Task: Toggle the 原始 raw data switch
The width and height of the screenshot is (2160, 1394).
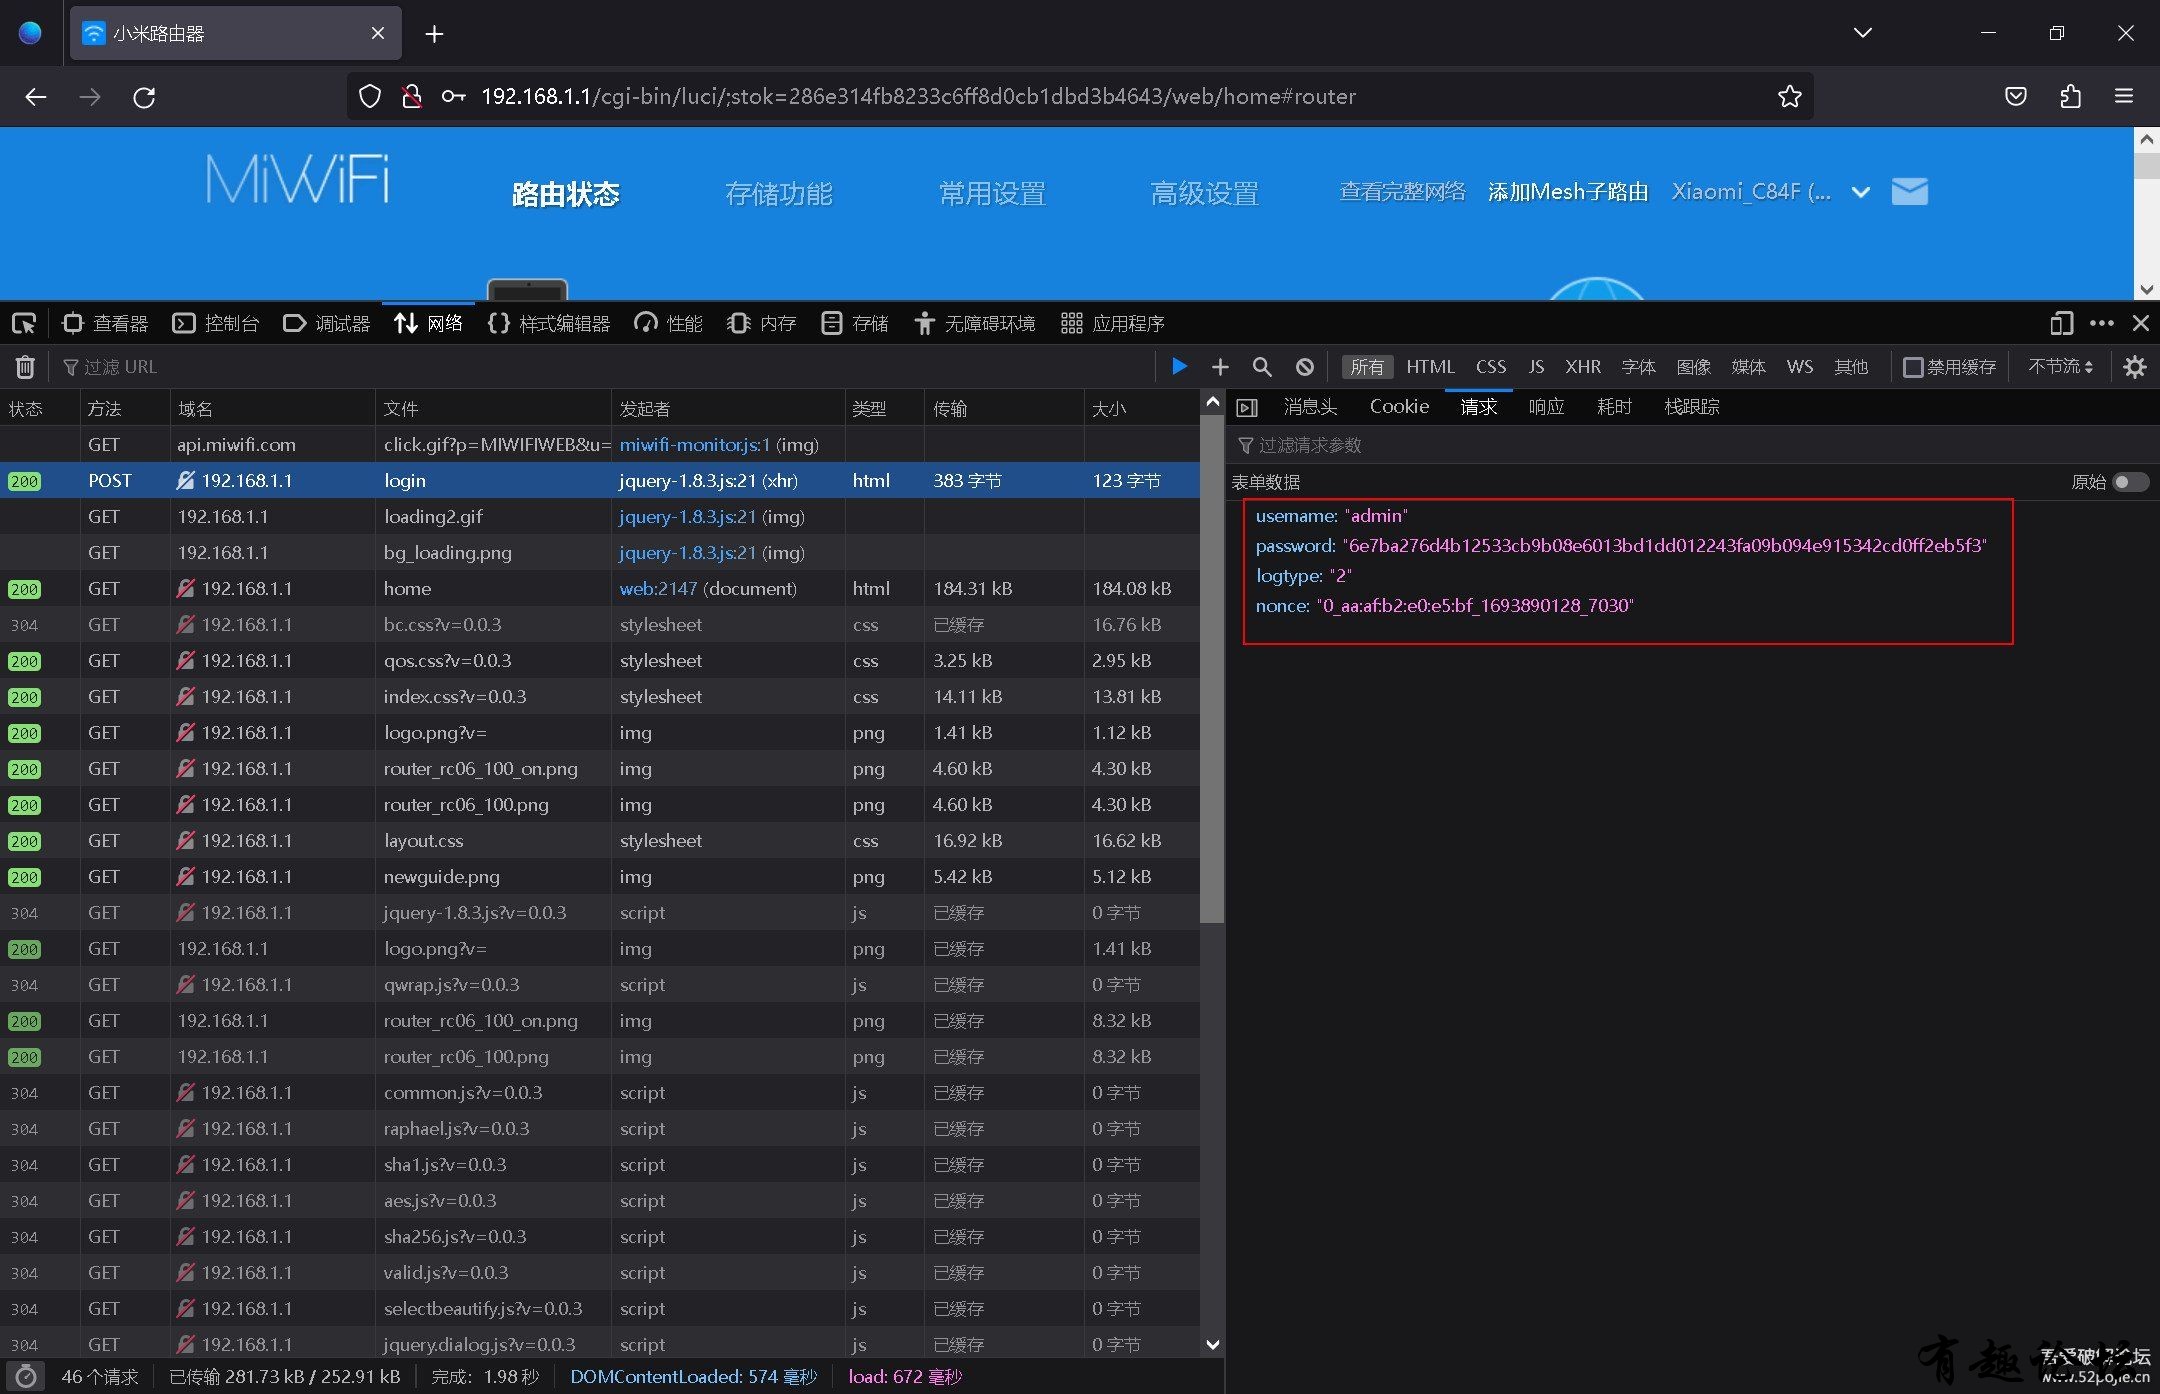Action: pyautogui.click(x=2129, y=482)
